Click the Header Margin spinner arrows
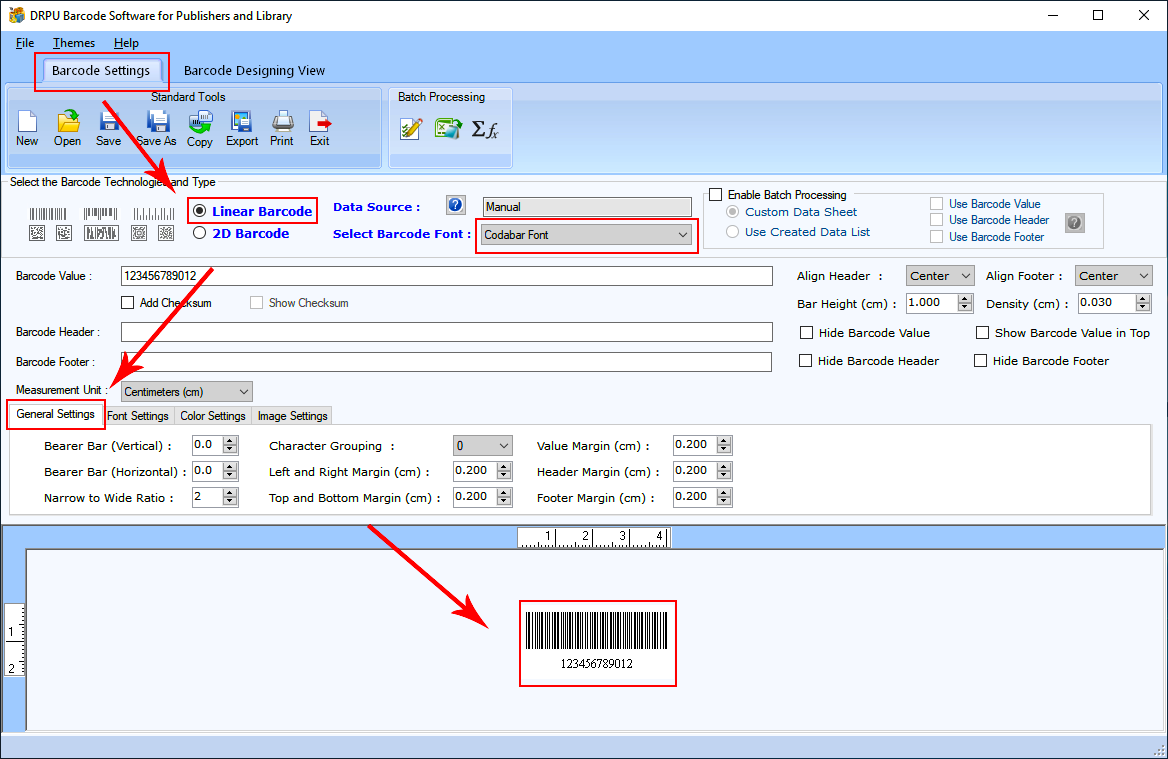This screenshot has width=1168, height=759. click(x=725, y=471)
